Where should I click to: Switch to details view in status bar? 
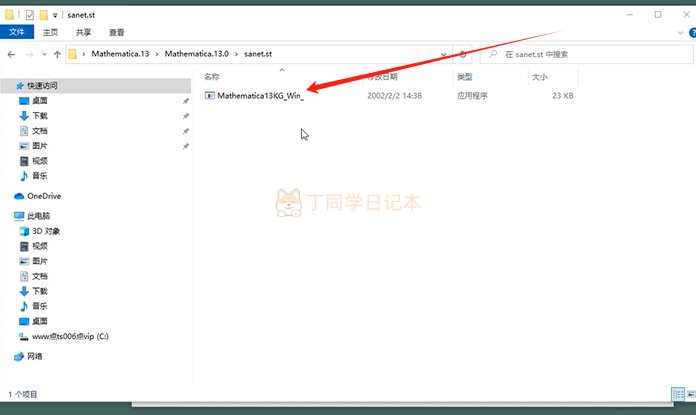(678, 394)
